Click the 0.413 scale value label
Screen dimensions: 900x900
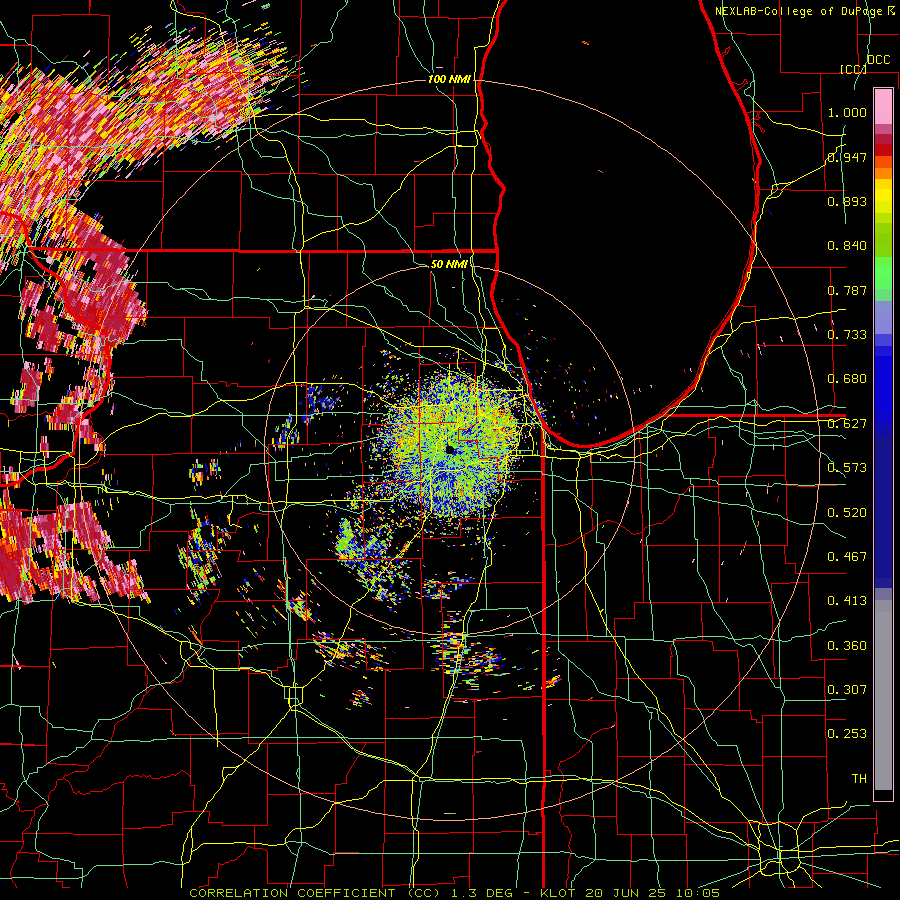click(x=847, y=601)
